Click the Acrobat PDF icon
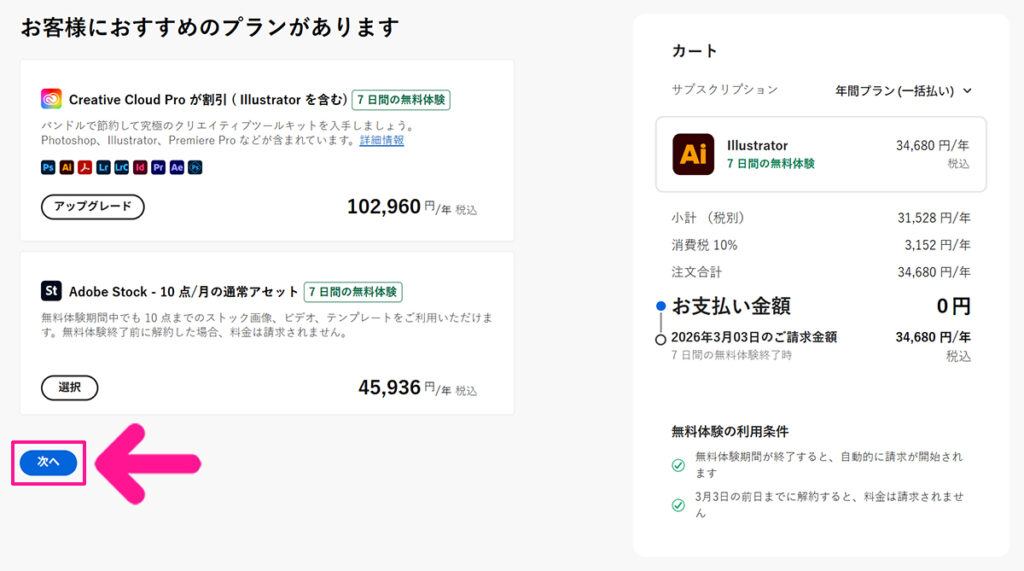This screenshot has height=571, width=1024. pos(85,167)
